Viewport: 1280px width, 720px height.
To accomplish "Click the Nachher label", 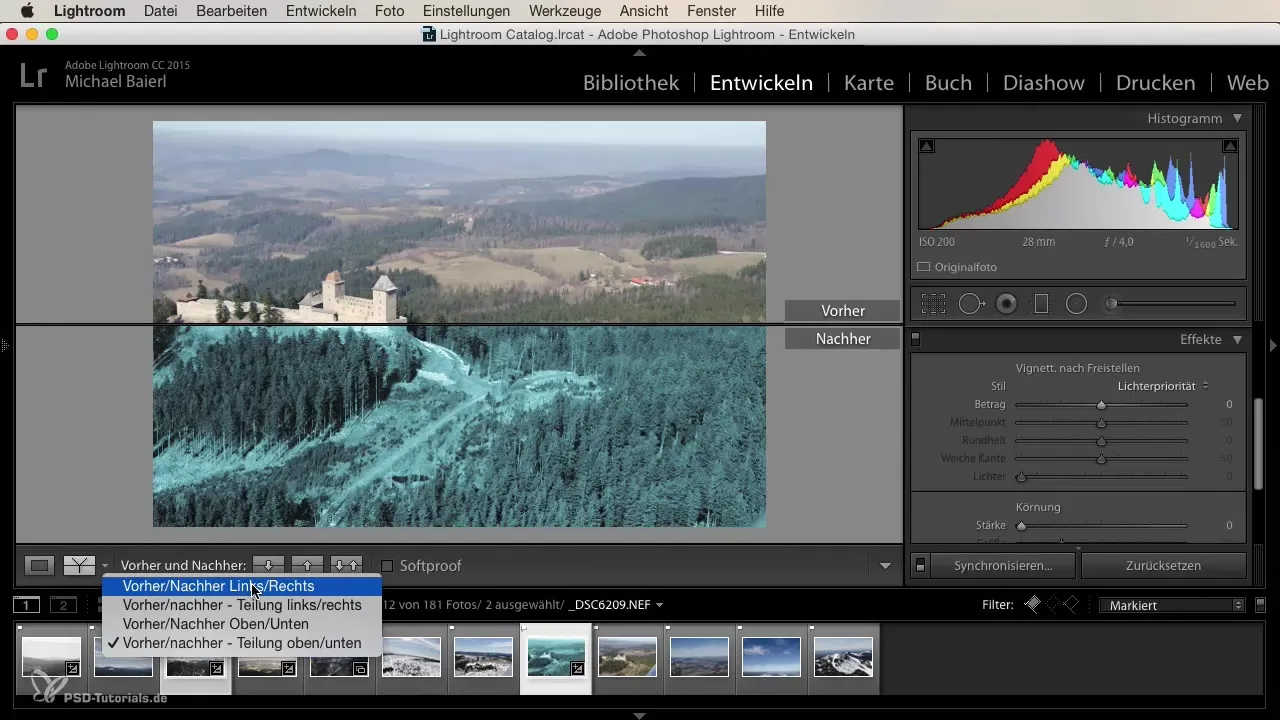I will [x=842, y=339].
